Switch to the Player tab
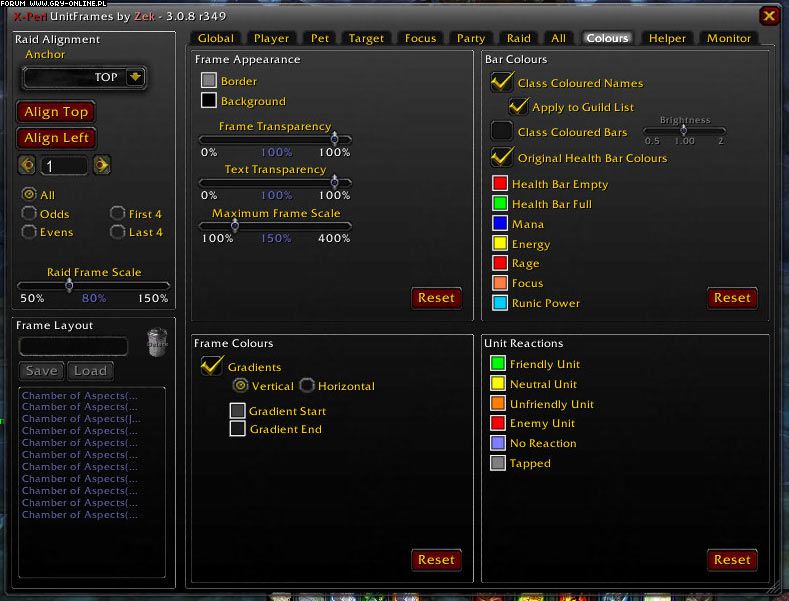 click(x=271, y=38)
